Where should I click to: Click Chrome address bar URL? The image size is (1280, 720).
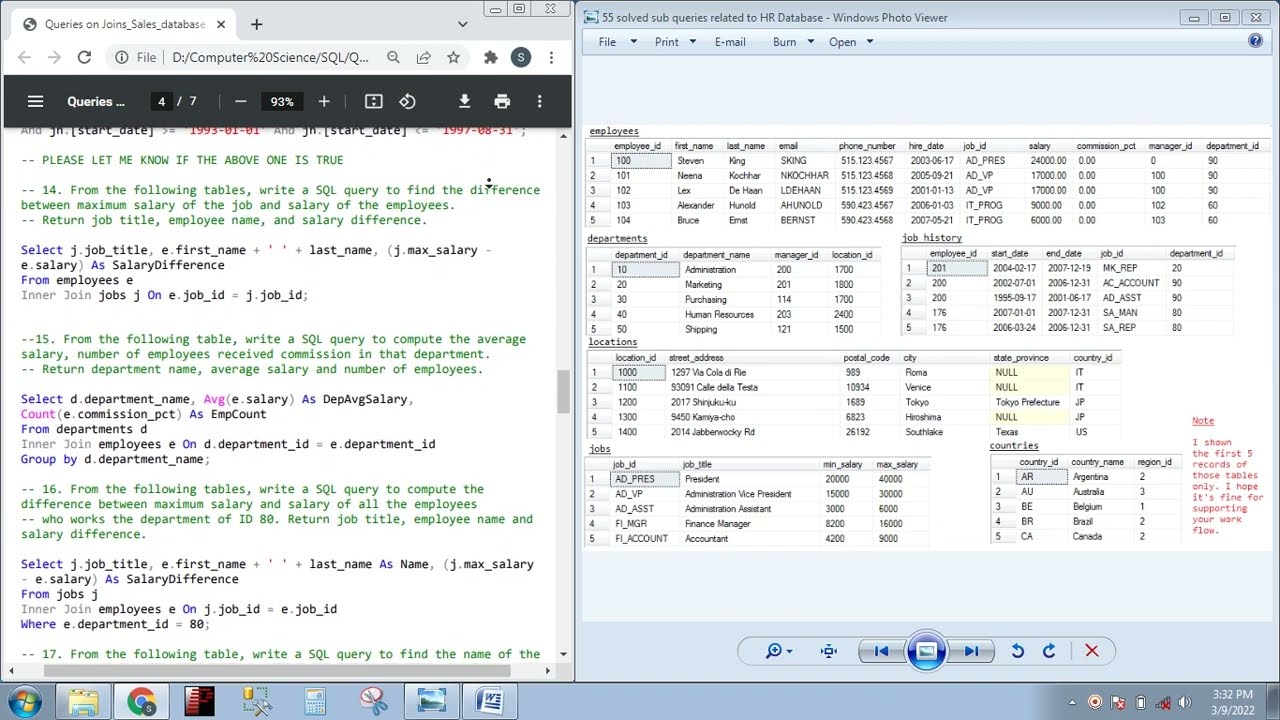pos(270,58)
